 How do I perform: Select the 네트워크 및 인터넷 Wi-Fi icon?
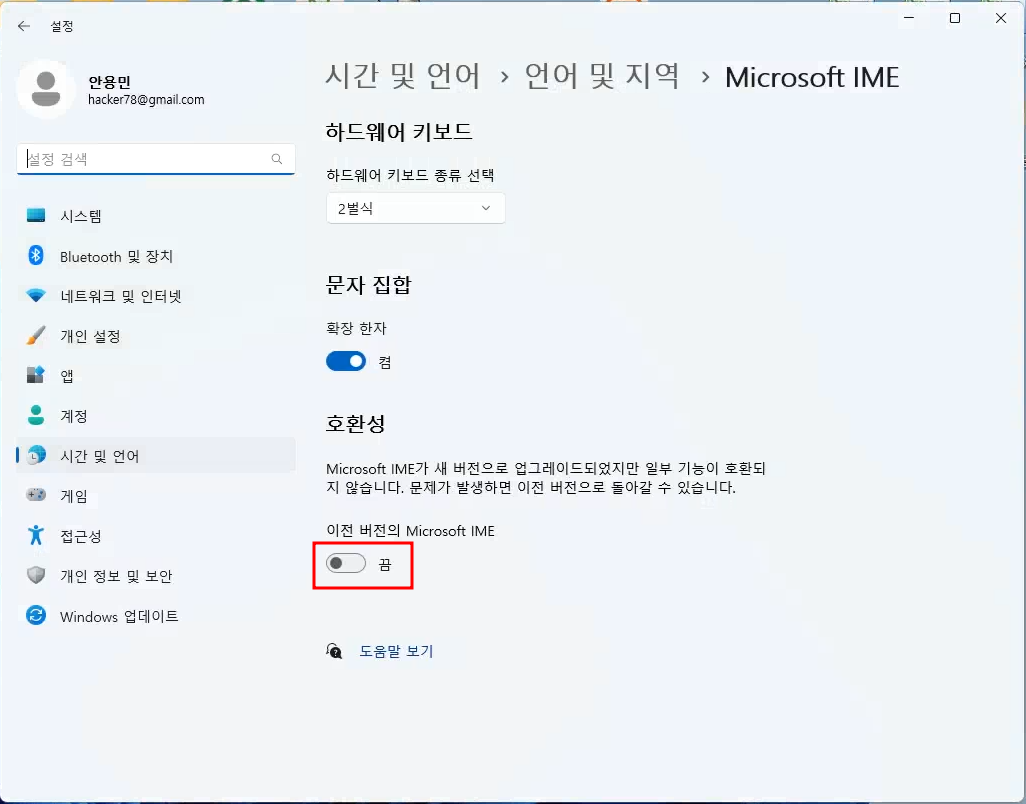coord(36,296)
